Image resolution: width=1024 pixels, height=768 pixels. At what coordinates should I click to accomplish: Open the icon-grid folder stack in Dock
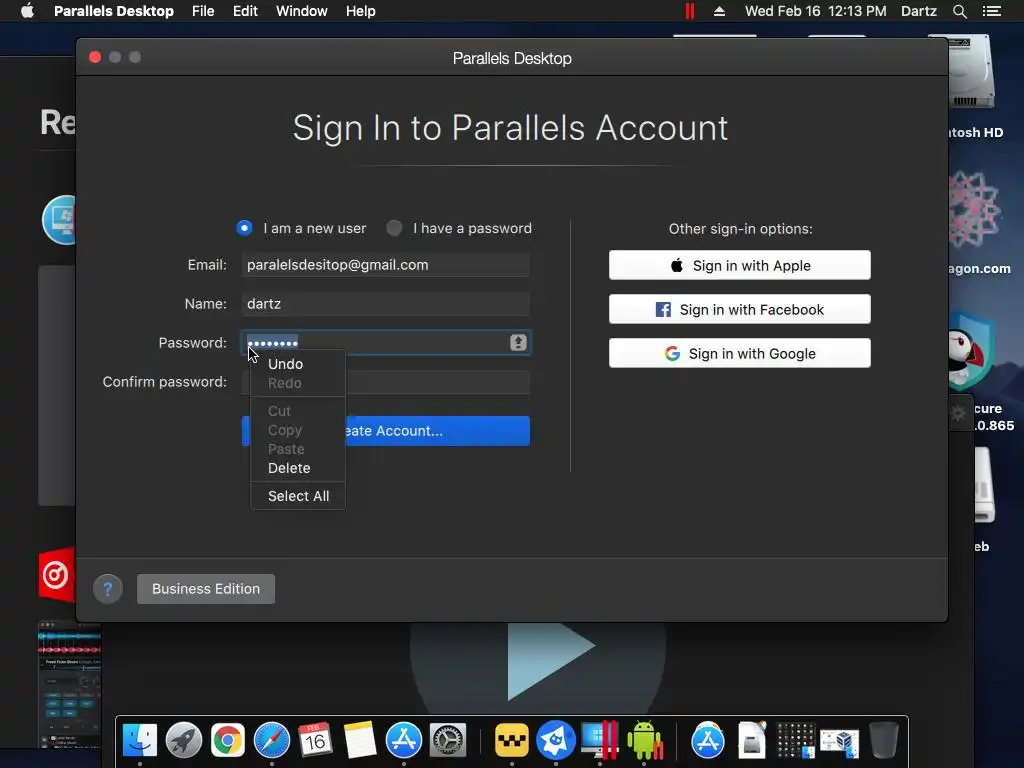point(795,741)
